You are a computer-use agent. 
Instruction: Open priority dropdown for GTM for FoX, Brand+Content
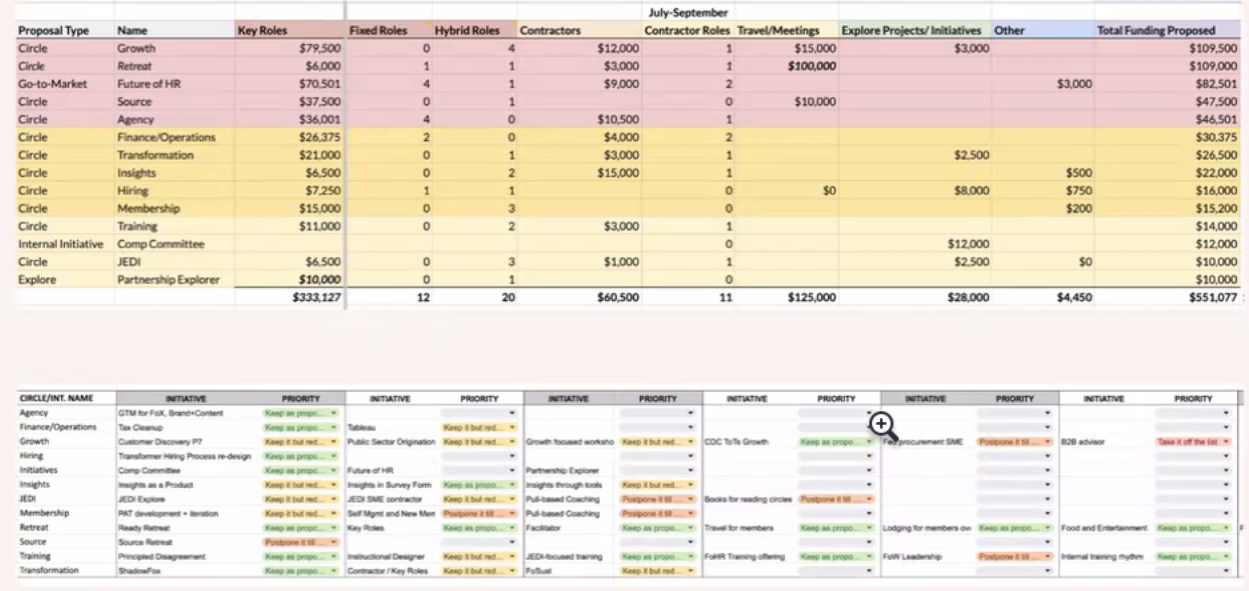tap(300, 412)
